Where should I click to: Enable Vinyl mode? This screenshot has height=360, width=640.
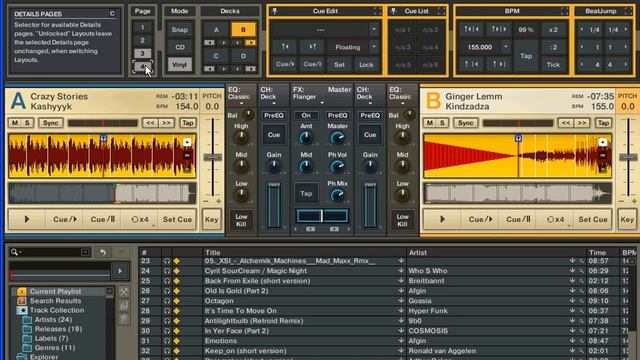click(x=180, y=64)
